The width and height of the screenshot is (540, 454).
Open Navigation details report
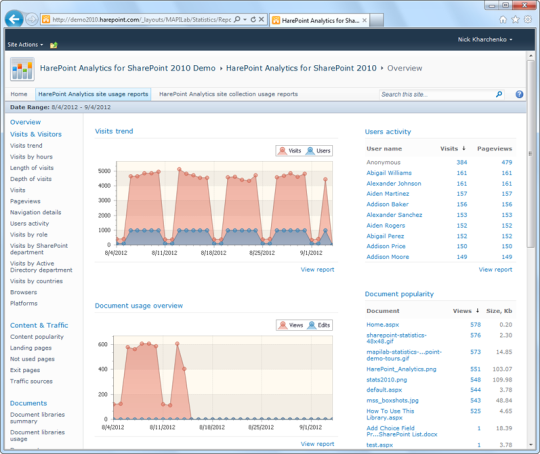click(x=35, y=212)
